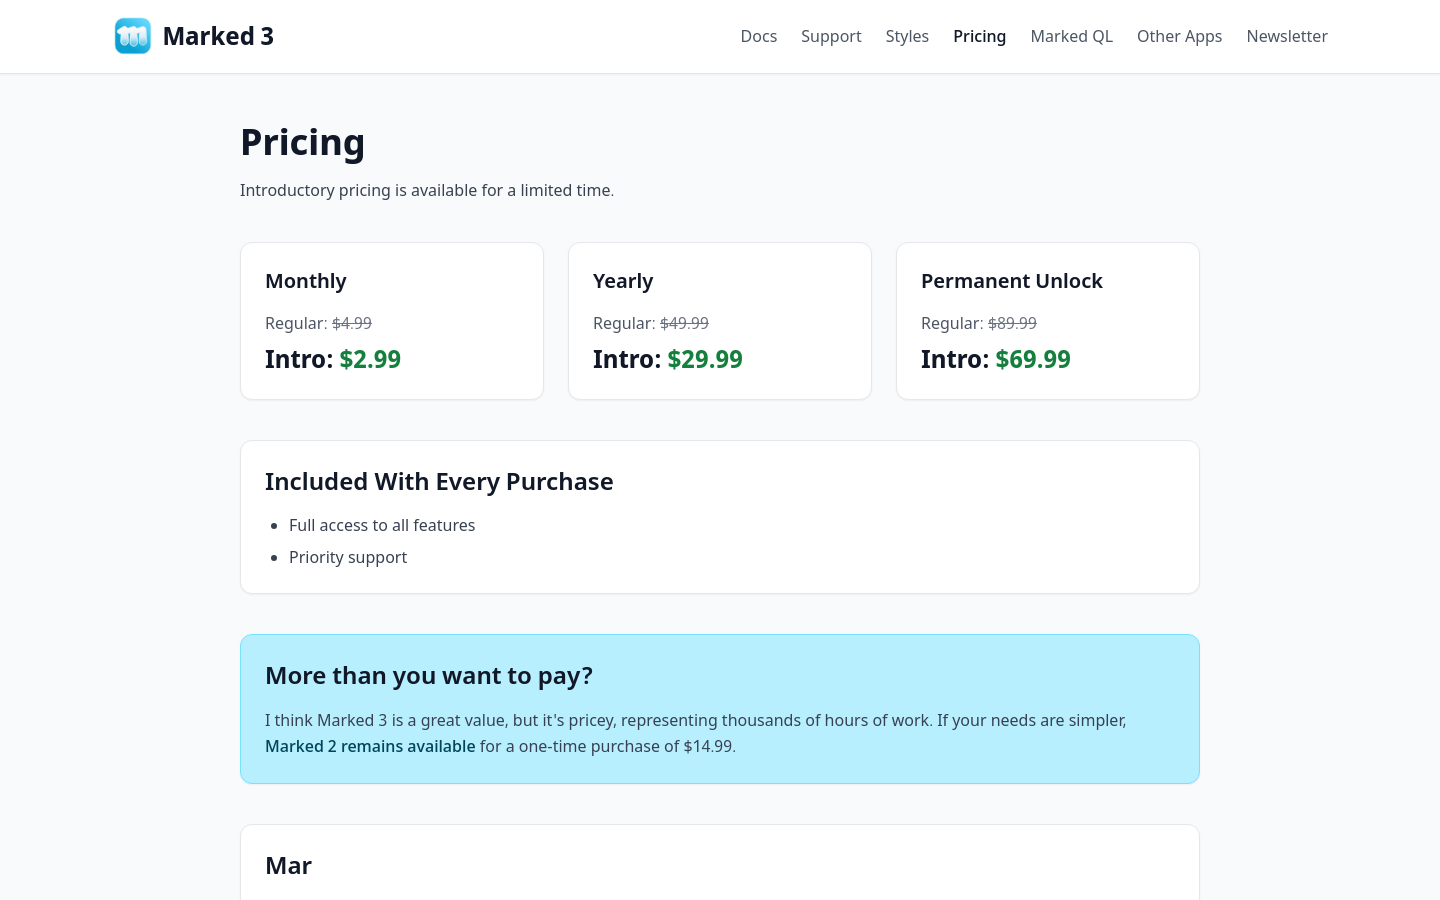This screenshot has width=1440, height=900.
Task: Click the Monthly regular price $4.99
Action: tap(352, 323)
